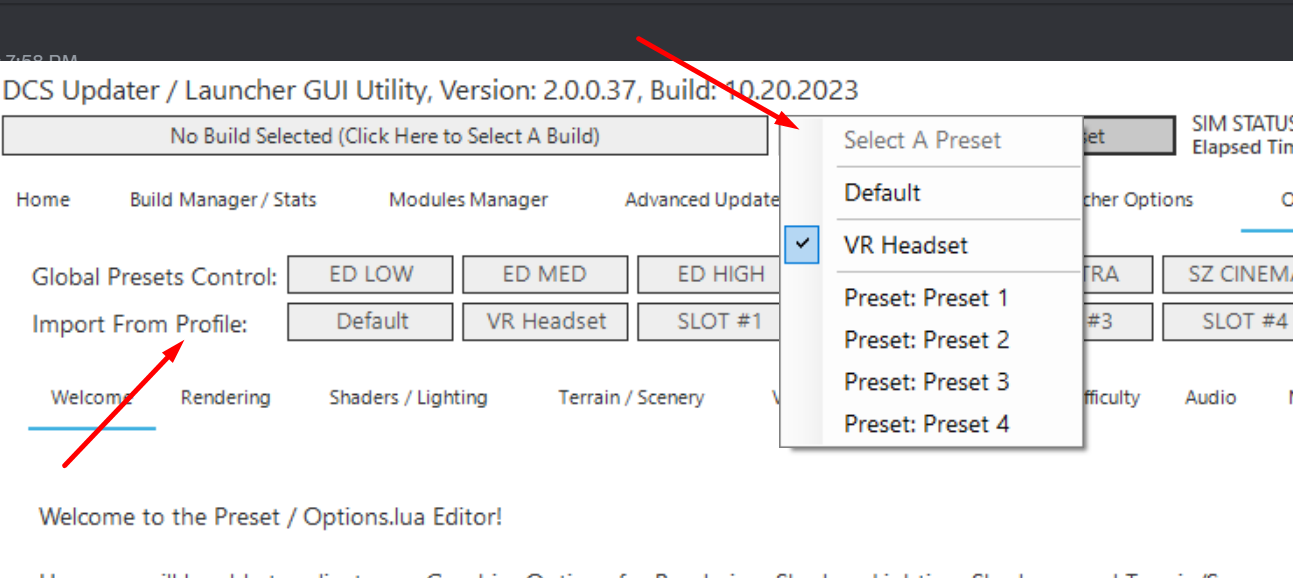The image size is (1293, 578).
Task: Click the SIM STATUS label
Action: click(1242, 125)
